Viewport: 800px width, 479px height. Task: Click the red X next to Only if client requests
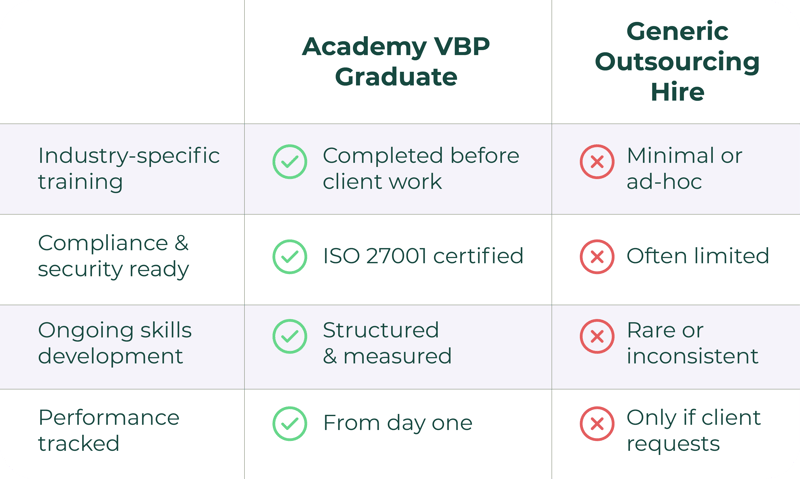click(x=597, y=423)
